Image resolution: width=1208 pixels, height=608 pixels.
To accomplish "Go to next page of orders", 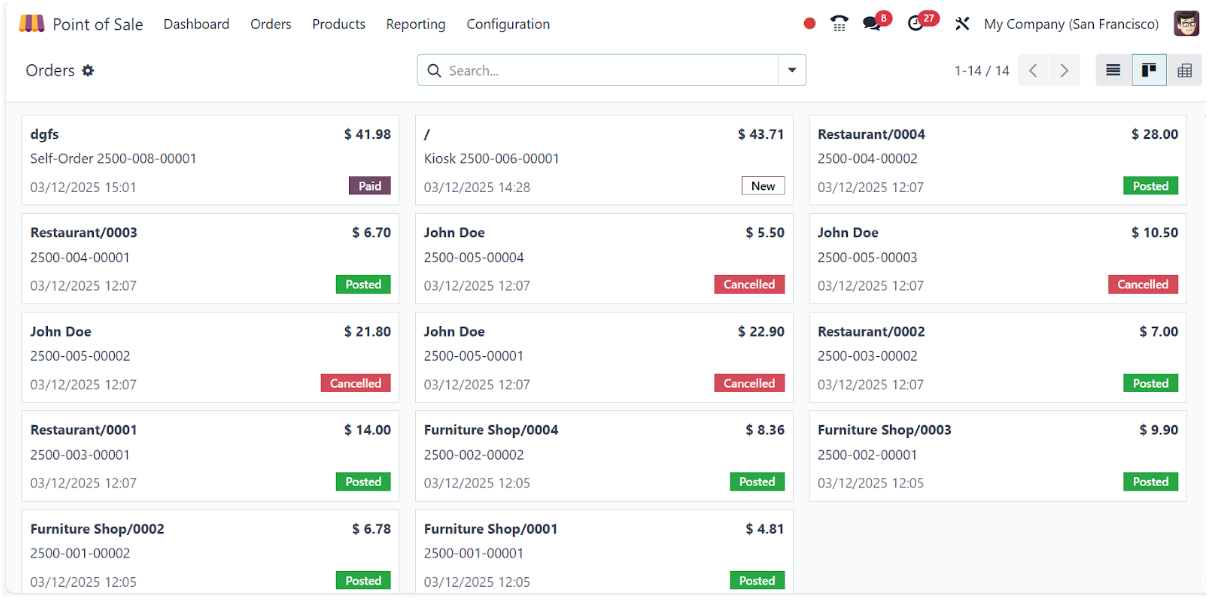I will pyautogui.click(x=1064, y=71).
